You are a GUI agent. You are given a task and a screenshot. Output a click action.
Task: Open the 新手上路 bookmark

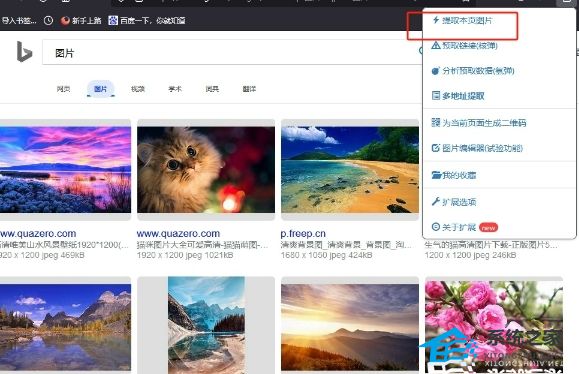(86, 20)
